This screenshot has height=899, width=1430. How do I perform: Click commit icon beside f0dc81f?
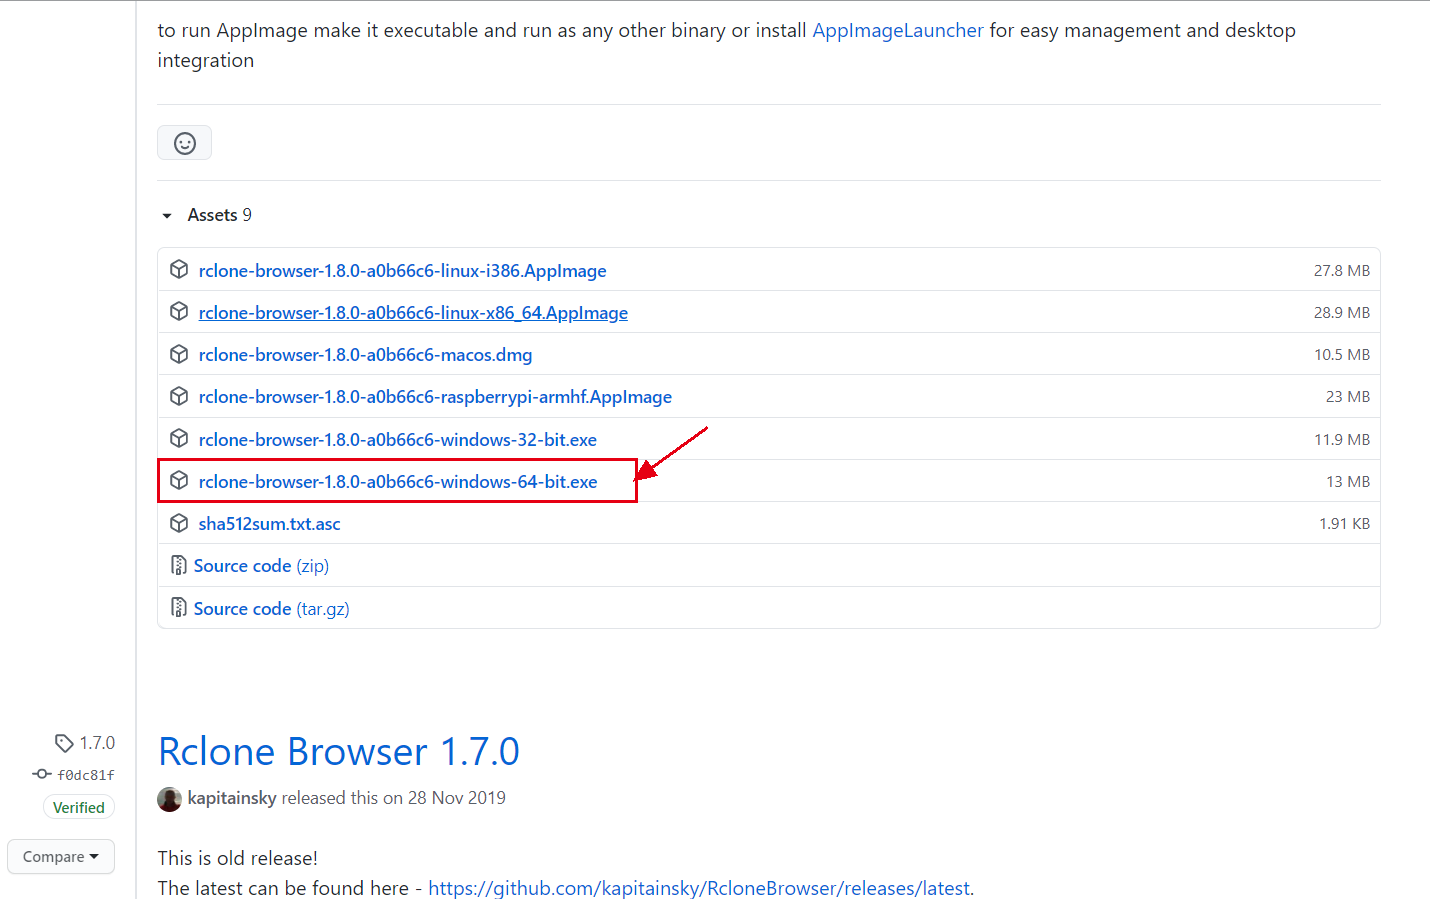tap(42, 774)
